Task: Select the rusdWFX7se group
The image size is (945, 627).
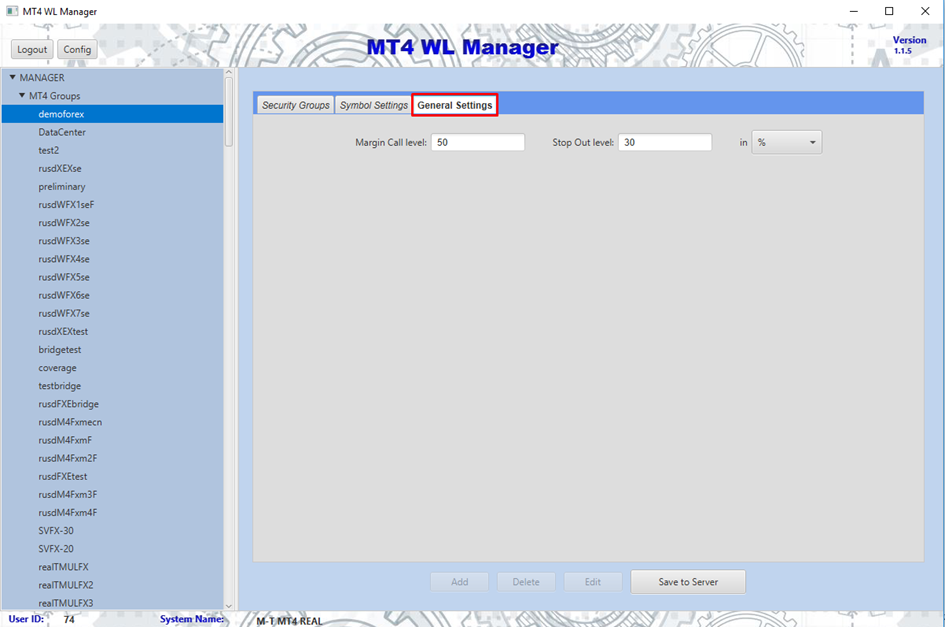Action: coord(112,313)
